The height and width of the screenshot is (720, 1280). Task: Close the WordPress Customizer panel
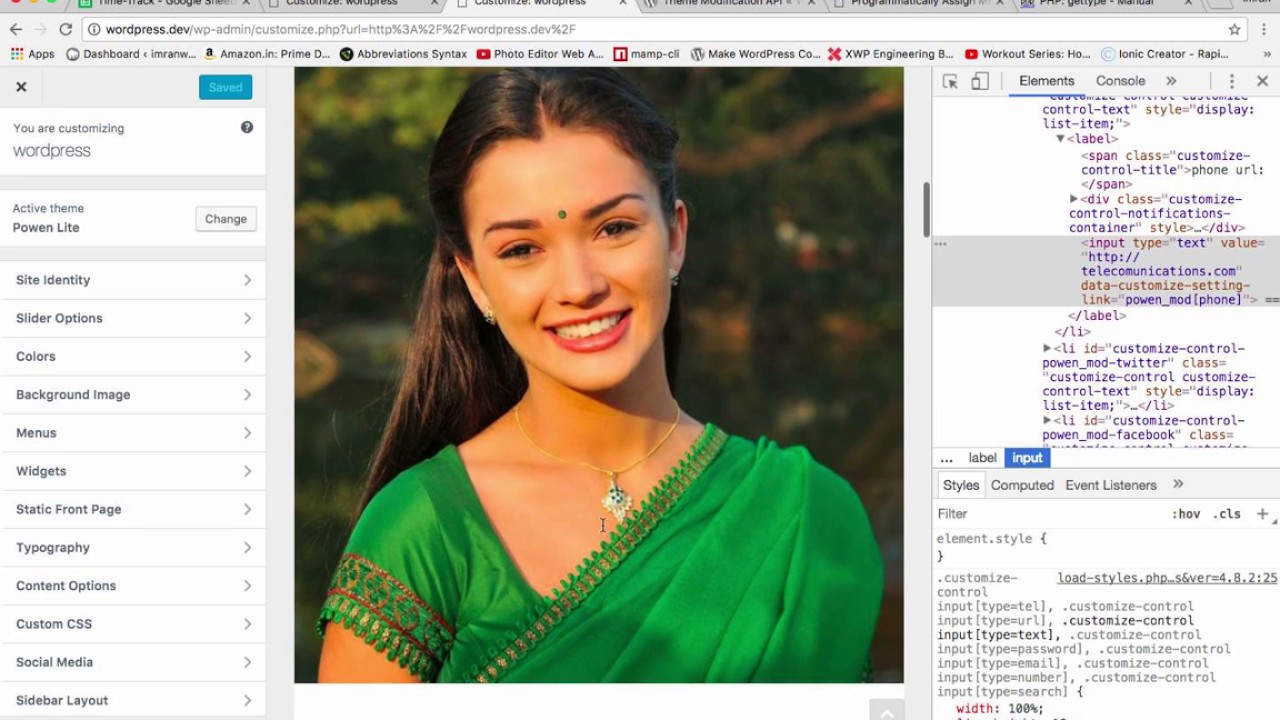pyautogui.click(x=21, y=87)
